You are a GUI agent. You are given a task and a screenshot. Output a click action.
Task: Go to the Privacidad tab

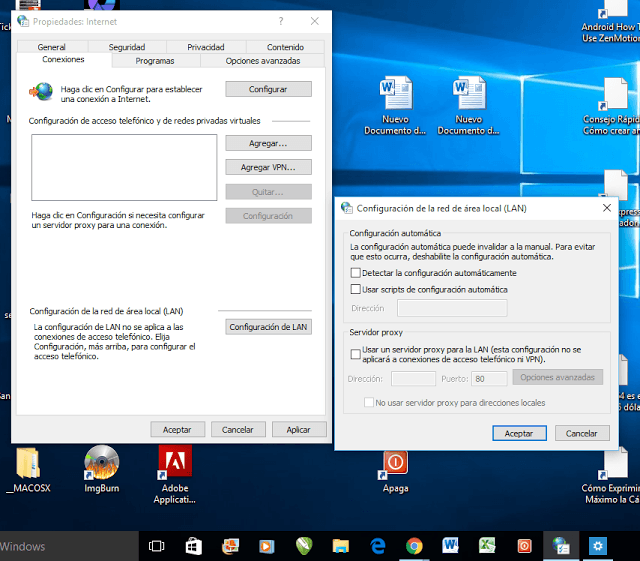pos(206,47)
